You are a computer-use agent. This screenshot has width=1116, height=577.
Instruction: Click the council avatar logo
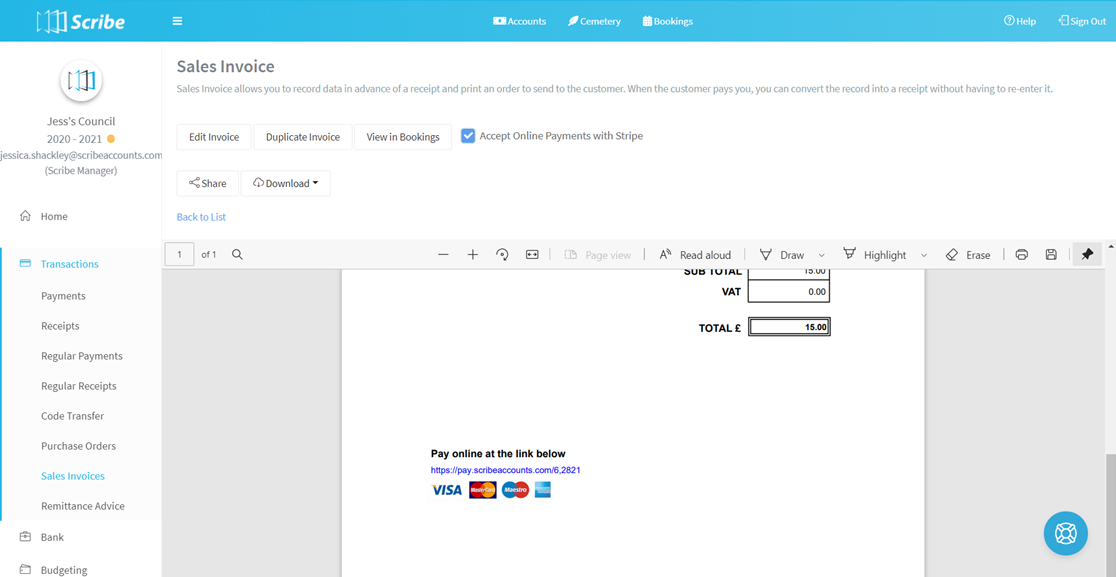point(81,80)
